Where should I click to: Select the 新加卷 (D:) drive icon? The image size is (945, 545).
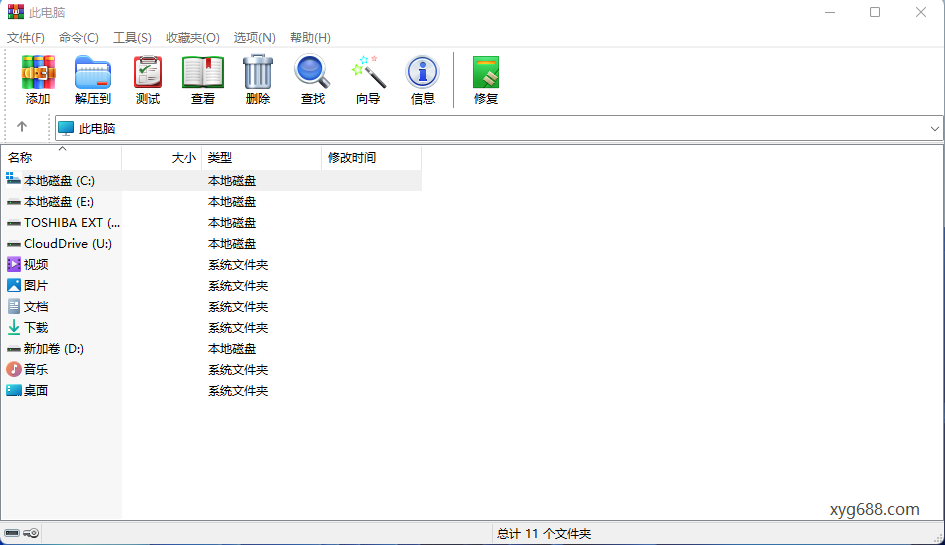tap(13, 349)
